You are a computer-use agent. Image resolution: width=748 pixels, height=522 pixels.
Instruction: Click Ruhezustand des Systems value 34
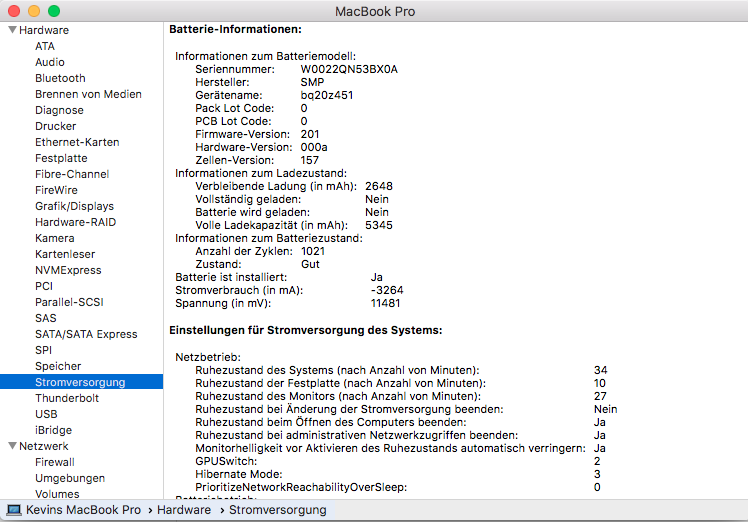pyautogui.click(x=601, y=370)
